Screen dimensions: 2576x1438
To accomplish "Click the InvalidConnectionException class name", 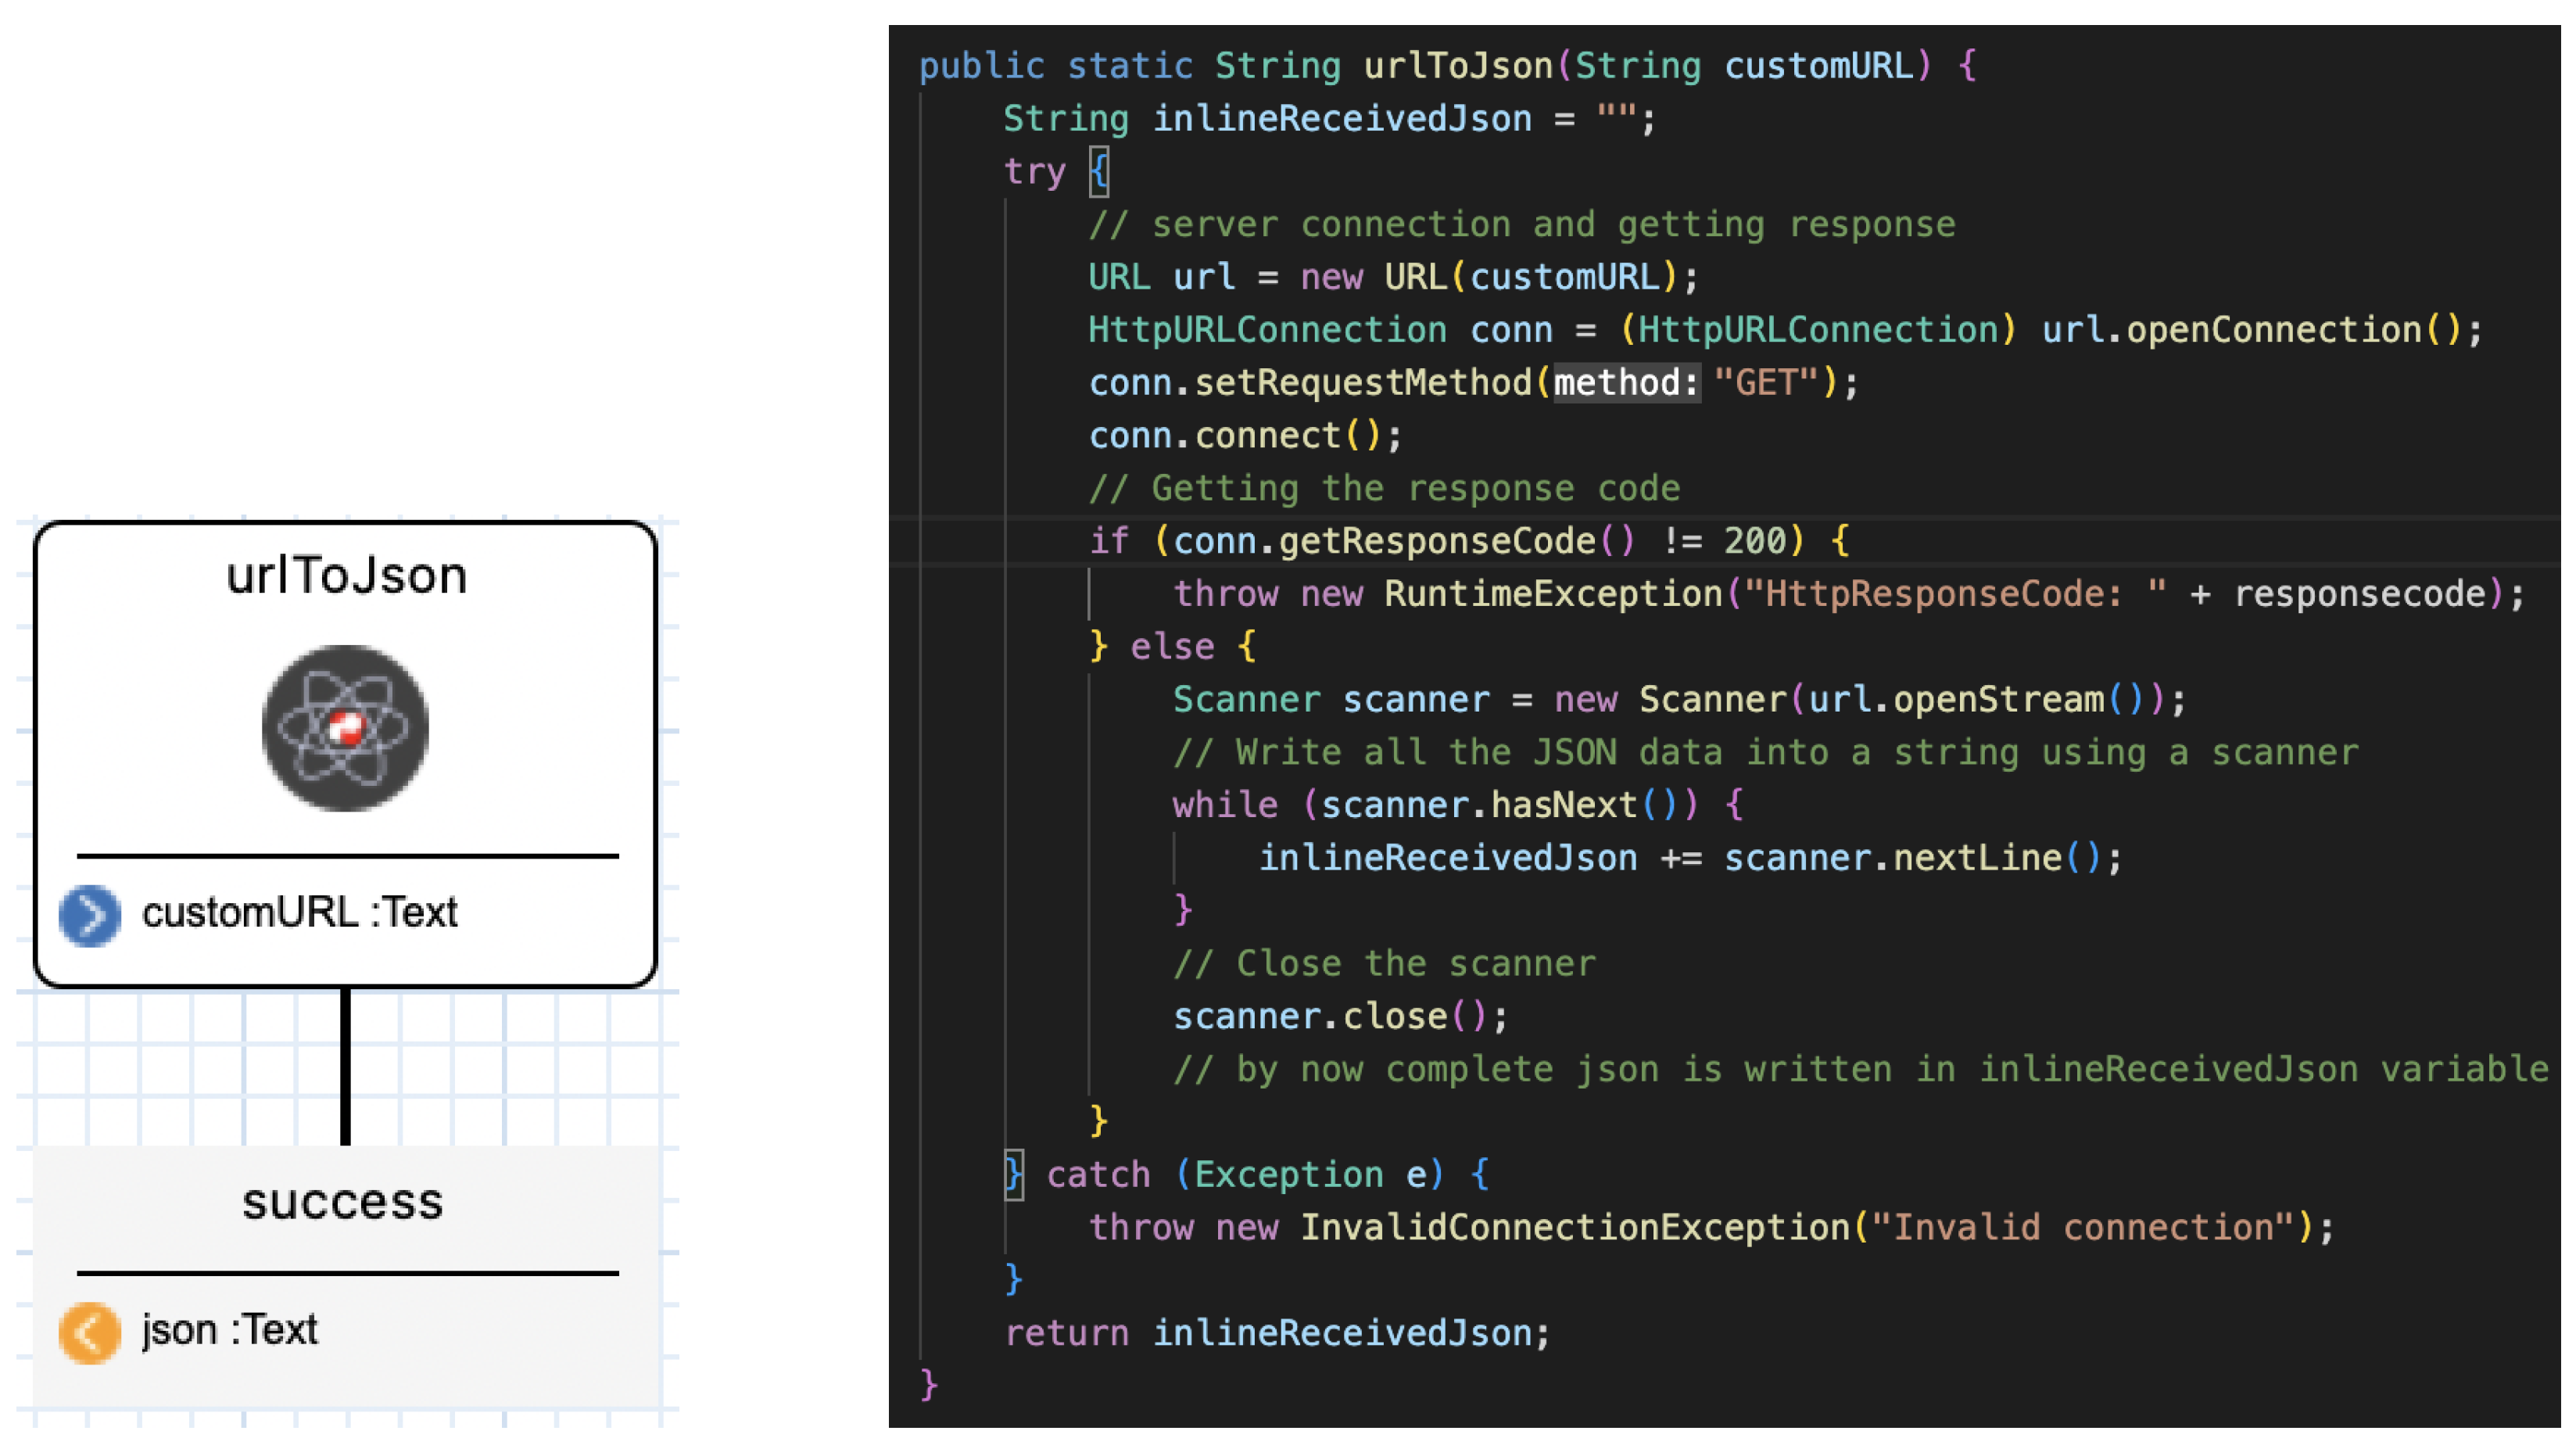I will coord(1575,1227).
